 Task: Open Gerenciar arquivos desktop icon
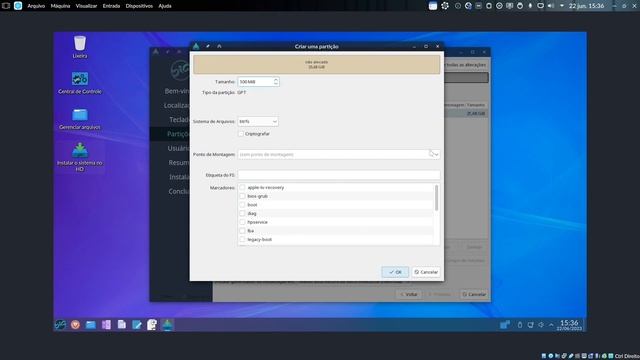80,118
